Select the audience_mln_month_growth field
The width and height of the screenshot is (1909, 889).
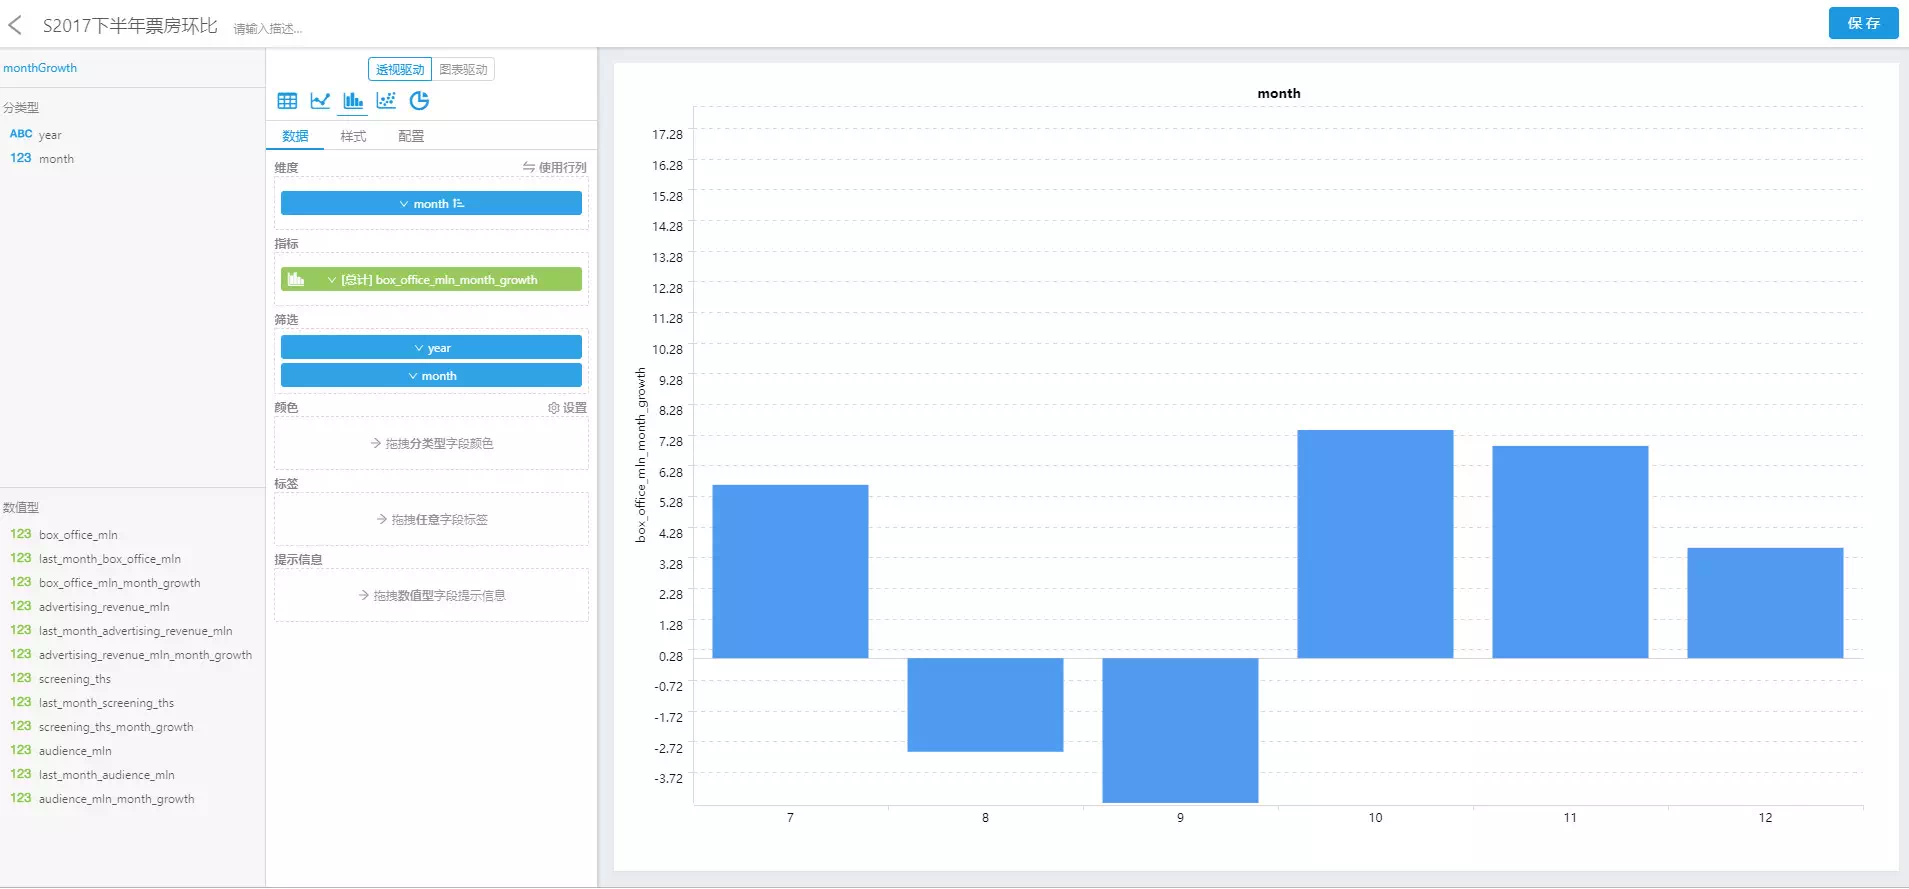click(116, 799)
